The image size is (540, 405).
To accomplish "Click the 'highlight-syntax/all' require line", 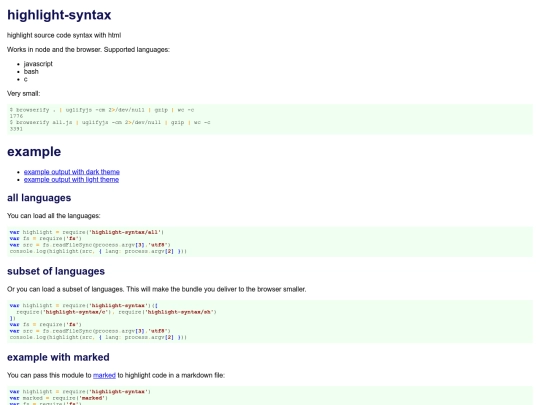I will pyautogui.click(x=87, y=232).
